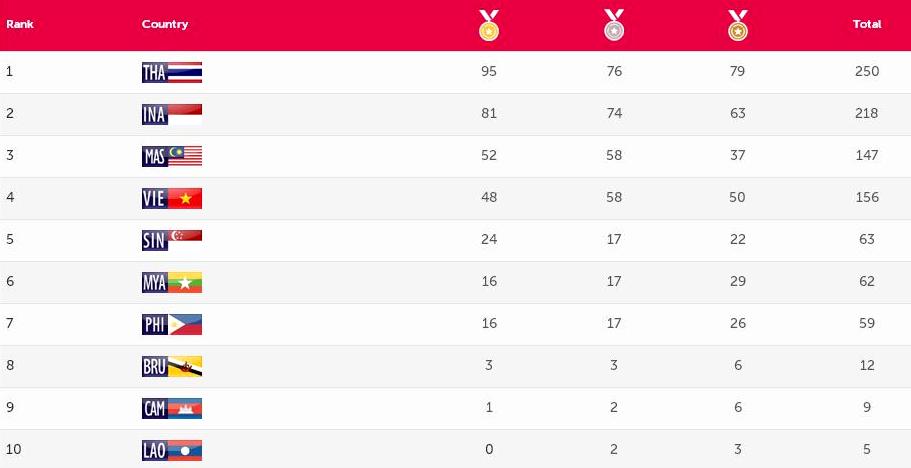This screenshot has height=468, width=911.
Task: Click the bronze medal column icon
Action: point(738,25)
